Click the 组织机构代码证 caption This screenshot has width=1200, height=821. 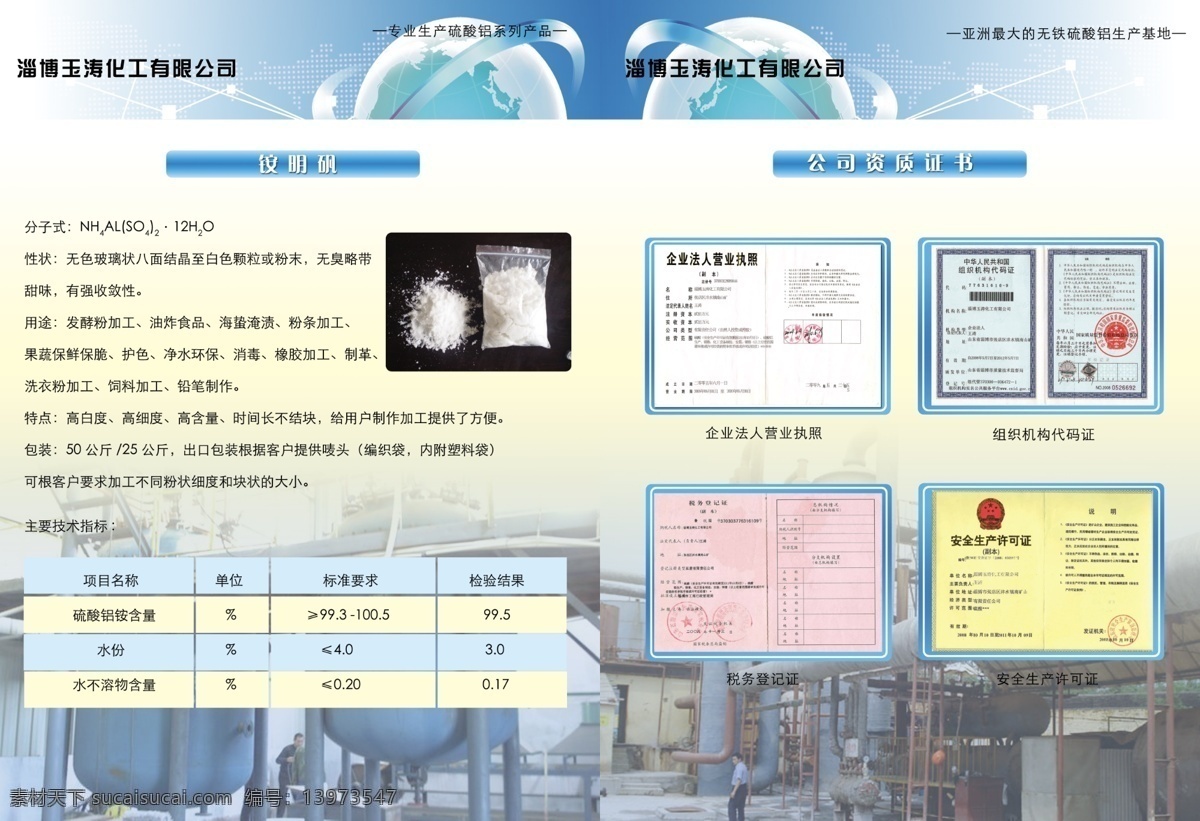click(x=1043, y=435)
